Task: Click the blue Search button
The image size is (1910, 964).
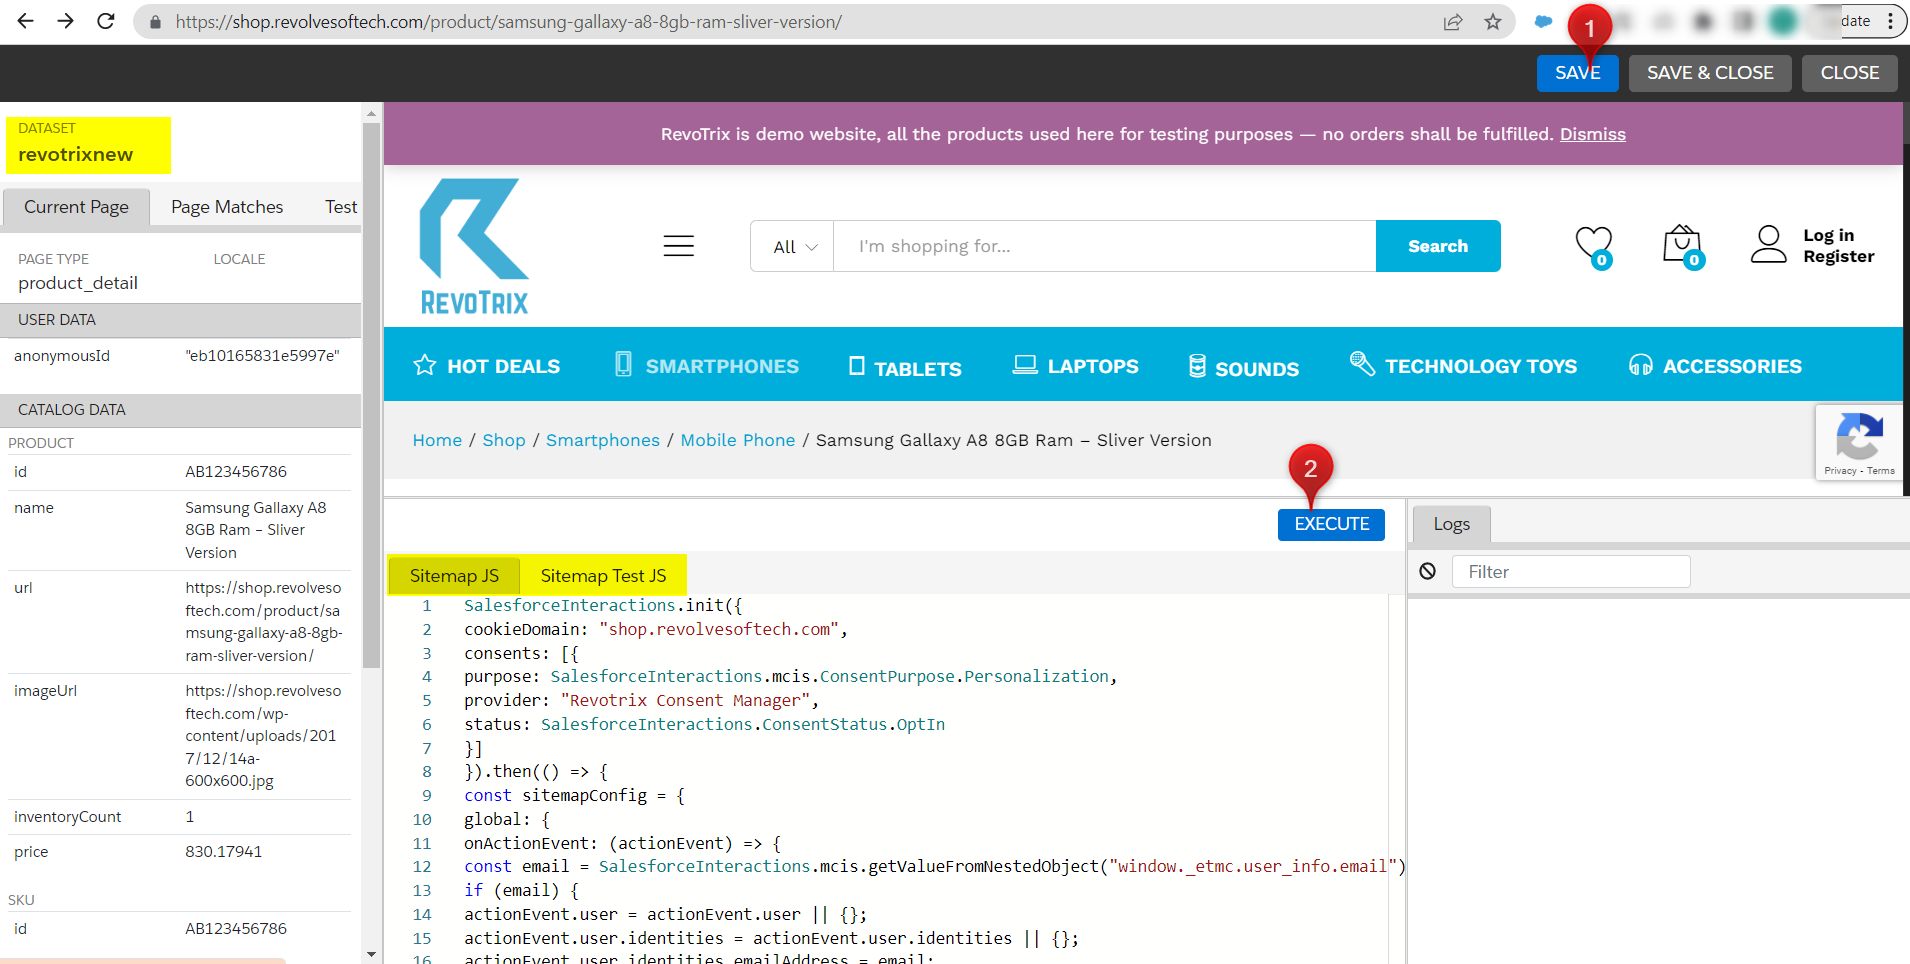Action: 1438,246
